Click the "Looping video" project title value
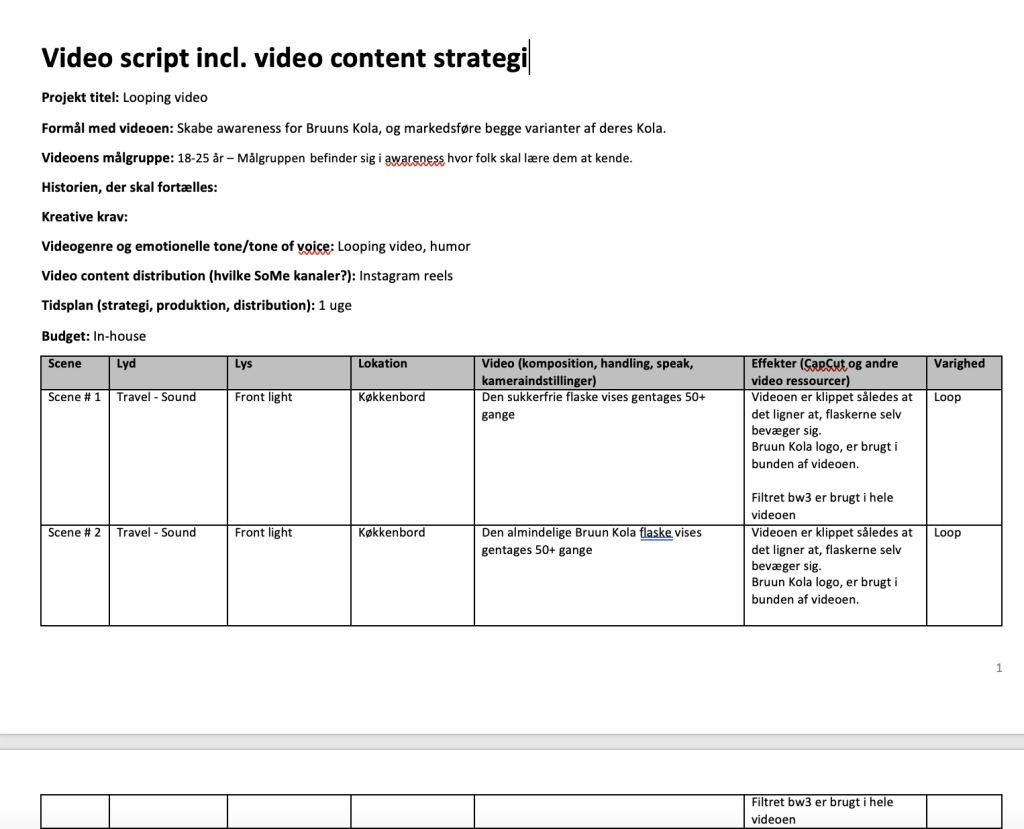Viewport: 1024px width, 829px height. [x=165, y=97]
